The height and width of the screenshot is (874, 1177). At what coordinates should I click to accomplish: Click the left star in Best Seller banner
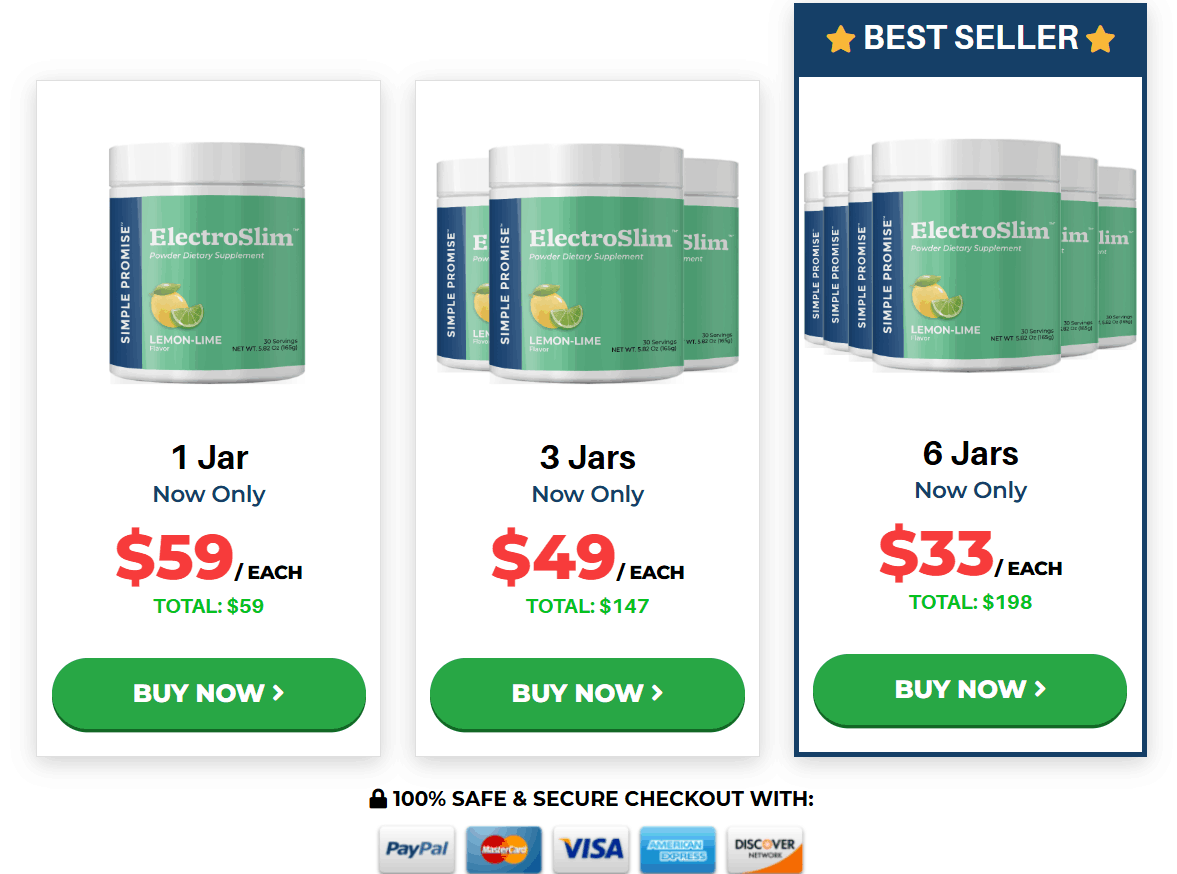841,39
